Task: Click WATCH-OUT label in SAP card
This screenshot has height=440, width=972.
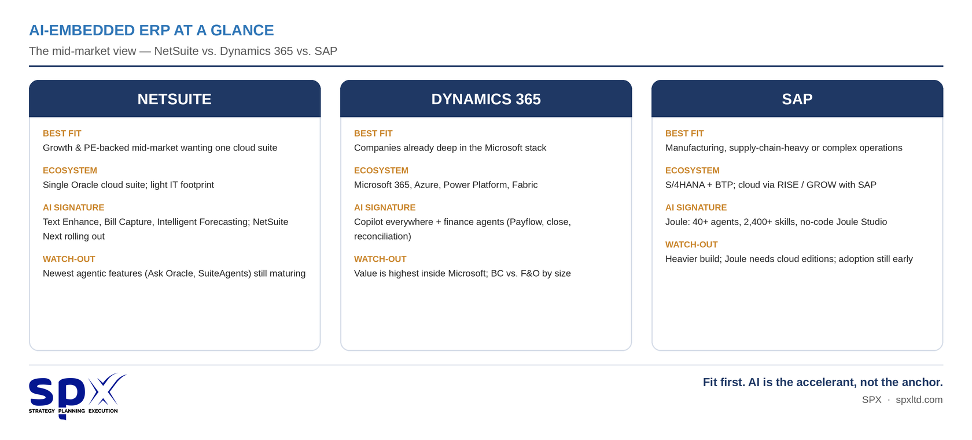Action: 691,244
